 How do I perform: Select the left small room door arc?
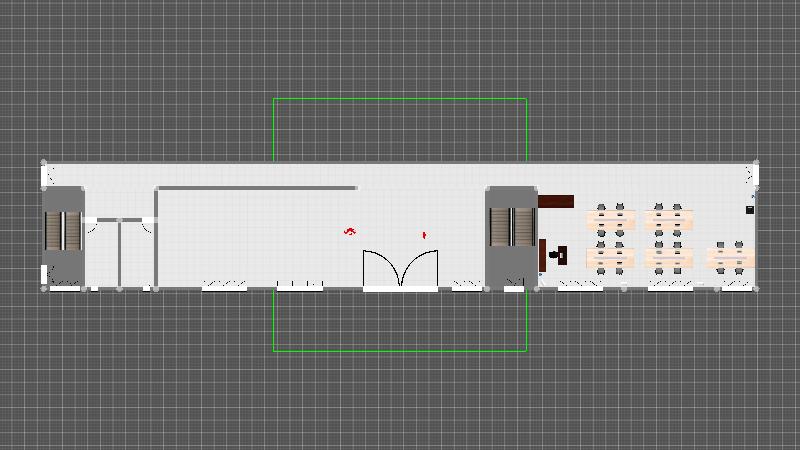(91, 226)
